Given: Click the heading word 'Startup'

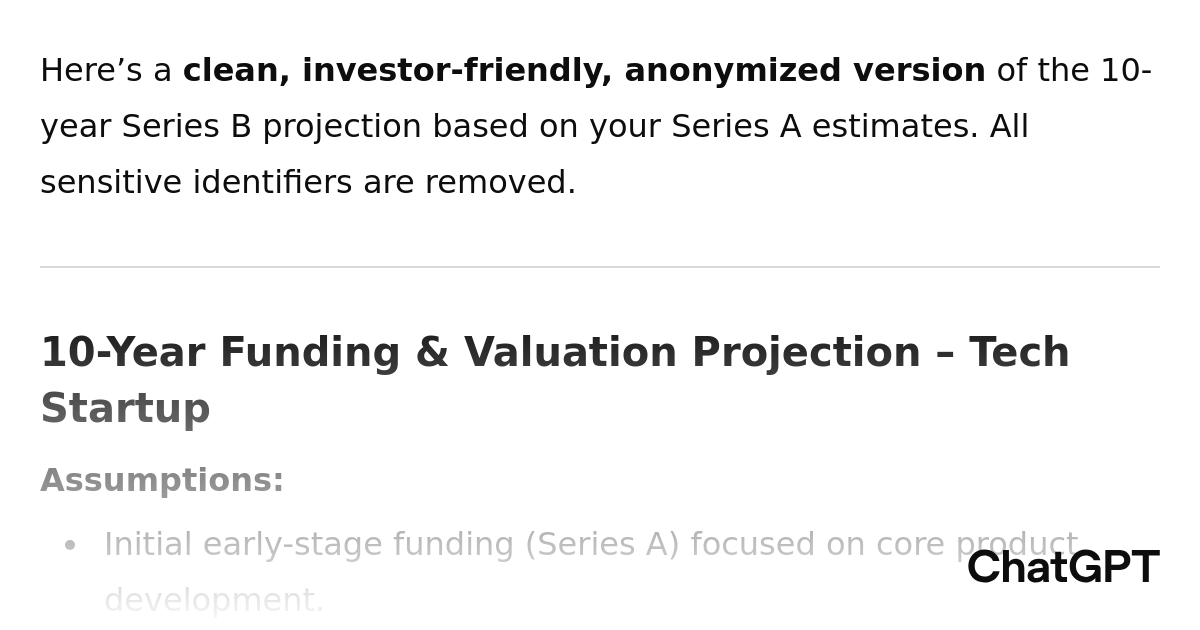Looking at the screenshot, I should pyautogui.click(x=125, y=410).
